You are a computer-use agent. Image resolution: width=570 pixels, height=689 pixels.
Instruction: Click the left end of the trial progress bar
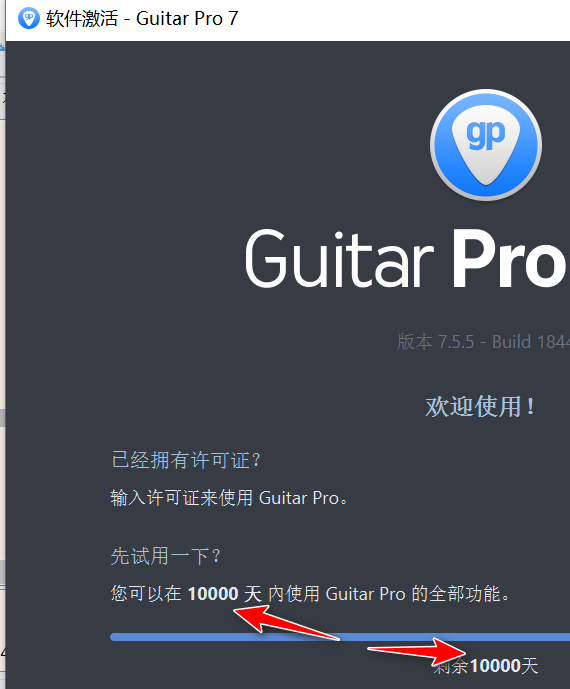(115, 637)
